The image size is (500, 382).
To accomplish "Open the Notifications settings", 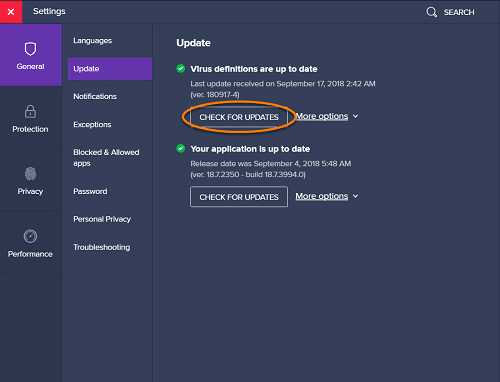I will point(95,96).
